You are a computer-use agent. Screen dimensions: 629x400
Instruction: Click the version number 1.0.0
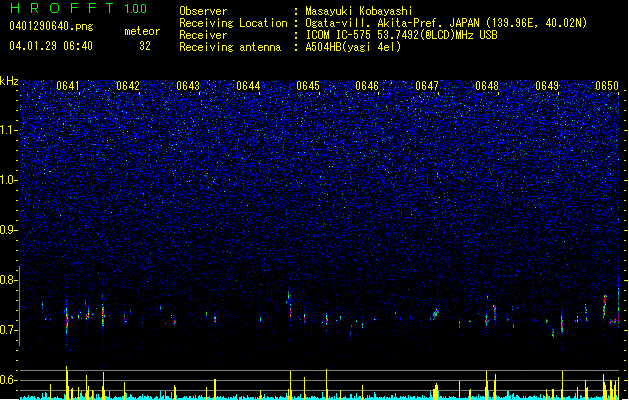(x=135, y=9)
